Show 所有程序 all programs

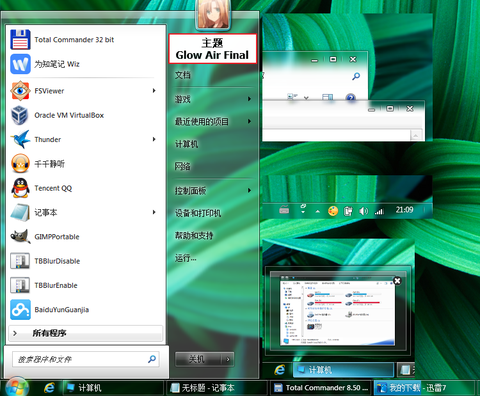click(x=86, y=333)
